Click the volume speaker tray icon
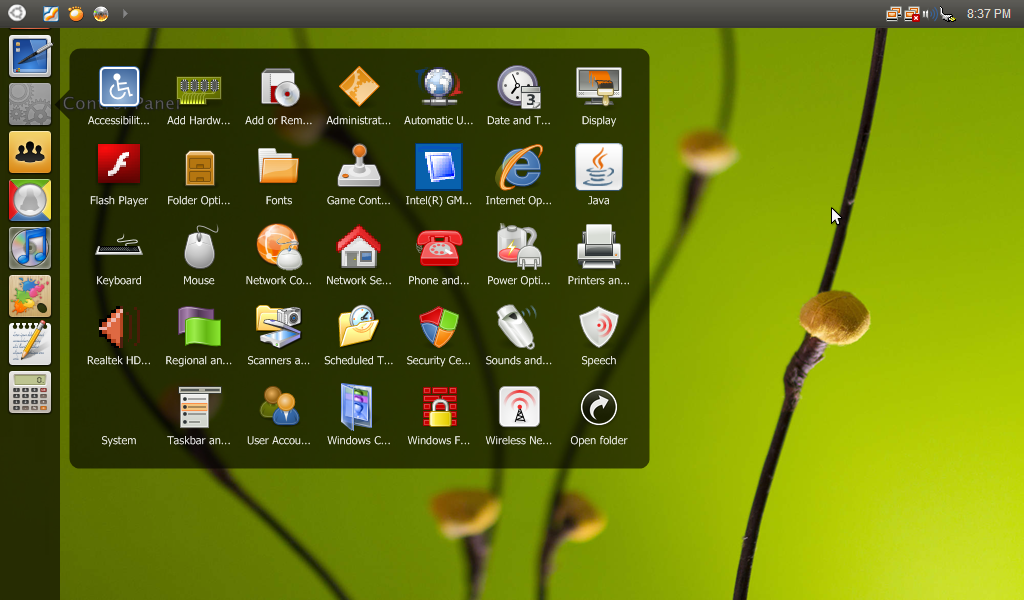This screenshot has width=1024, height=600. (929, 14)
